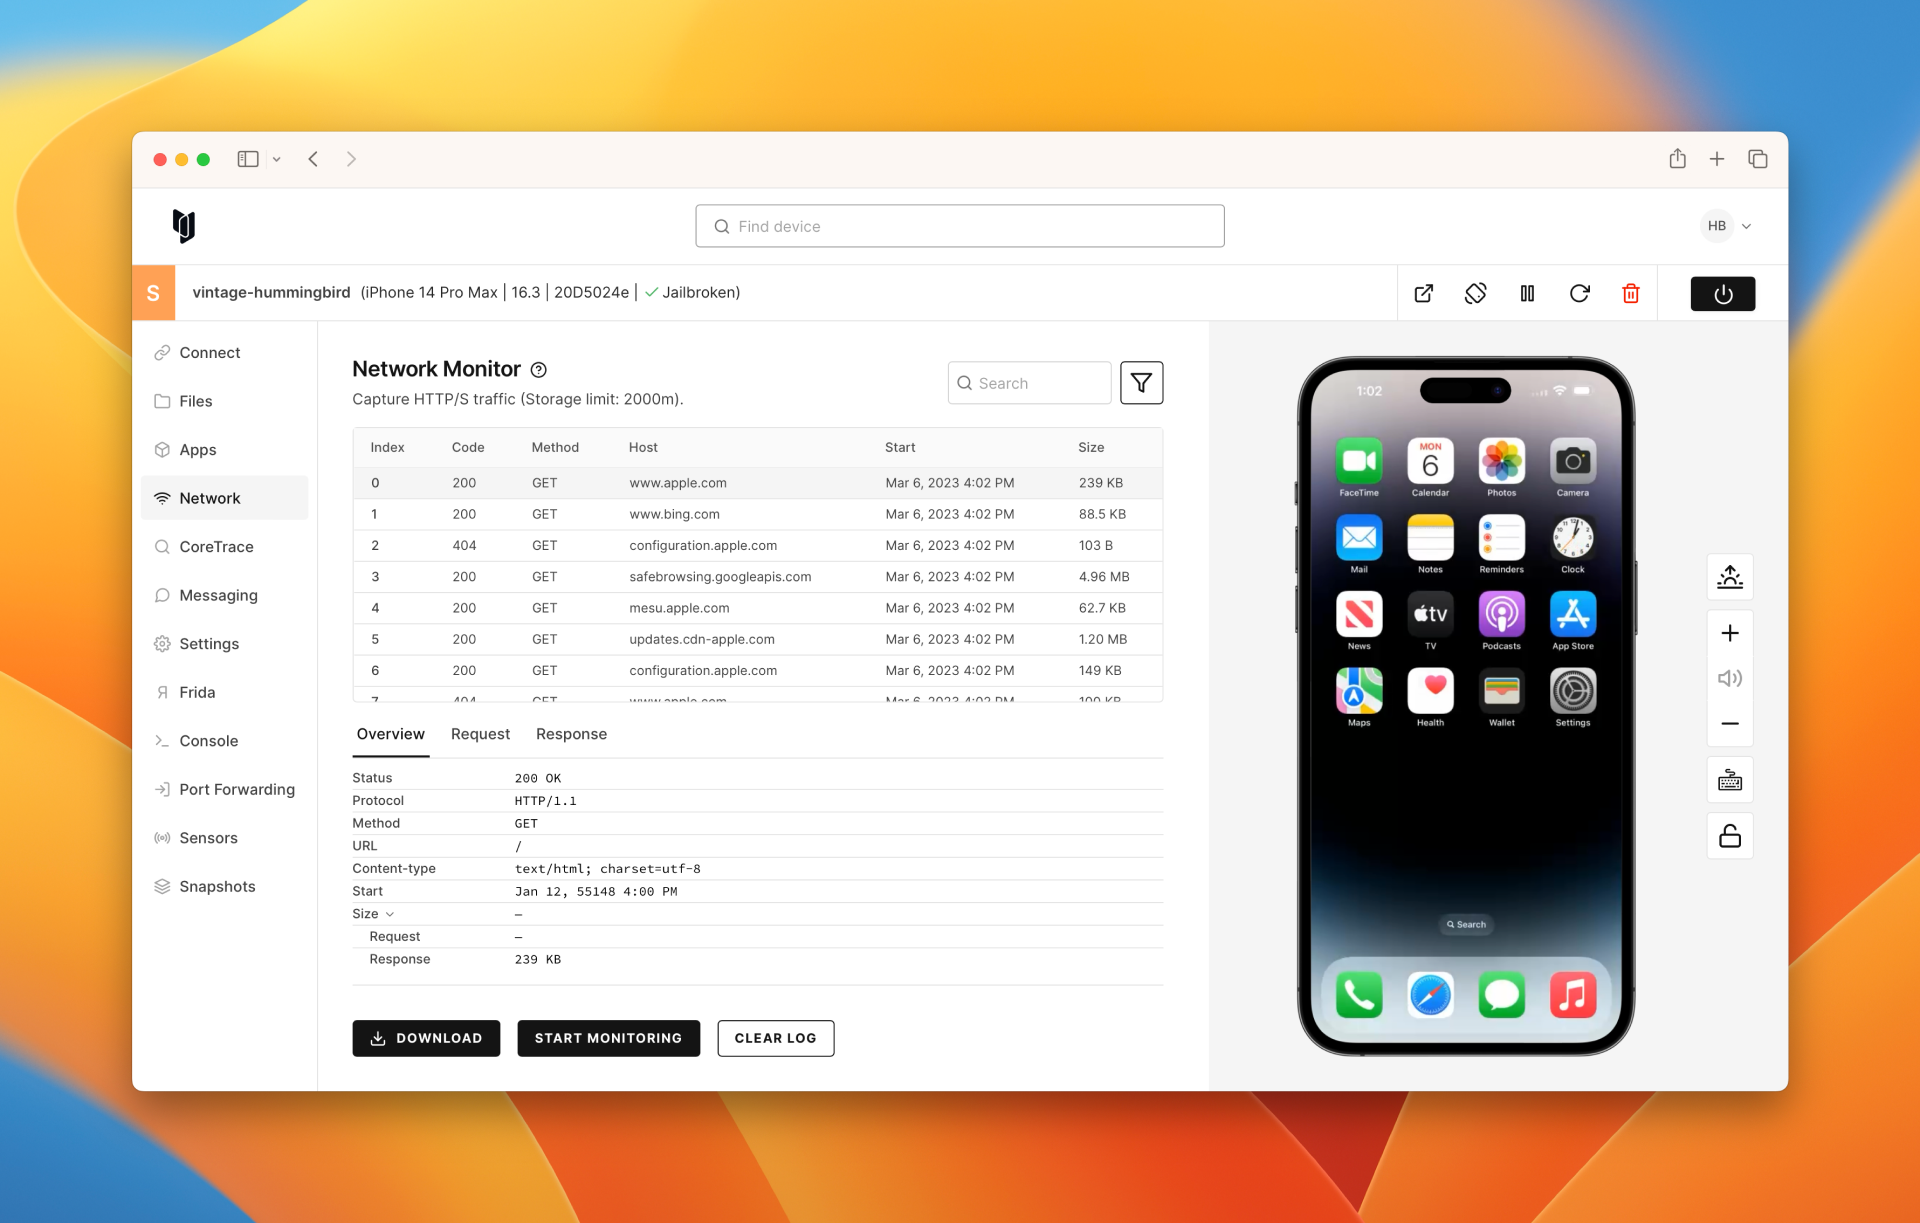Viewport: 1920px width, 1223px height.
Task: Click the virtual keyboard icon
Action: click(x=1729, y=780)
